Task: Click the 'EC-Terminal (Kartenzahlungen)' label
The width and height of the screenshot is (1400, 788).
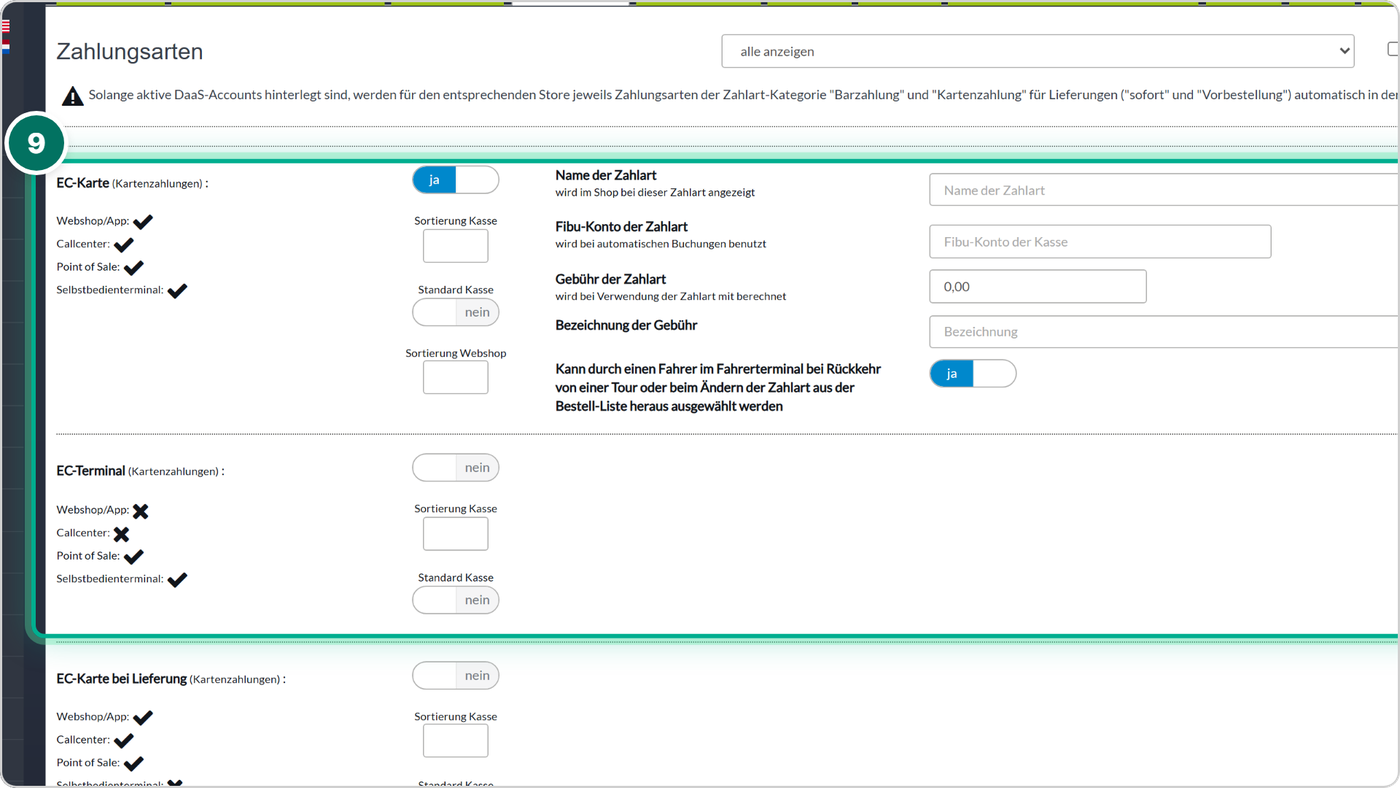Action: click(x=141, y=471)
